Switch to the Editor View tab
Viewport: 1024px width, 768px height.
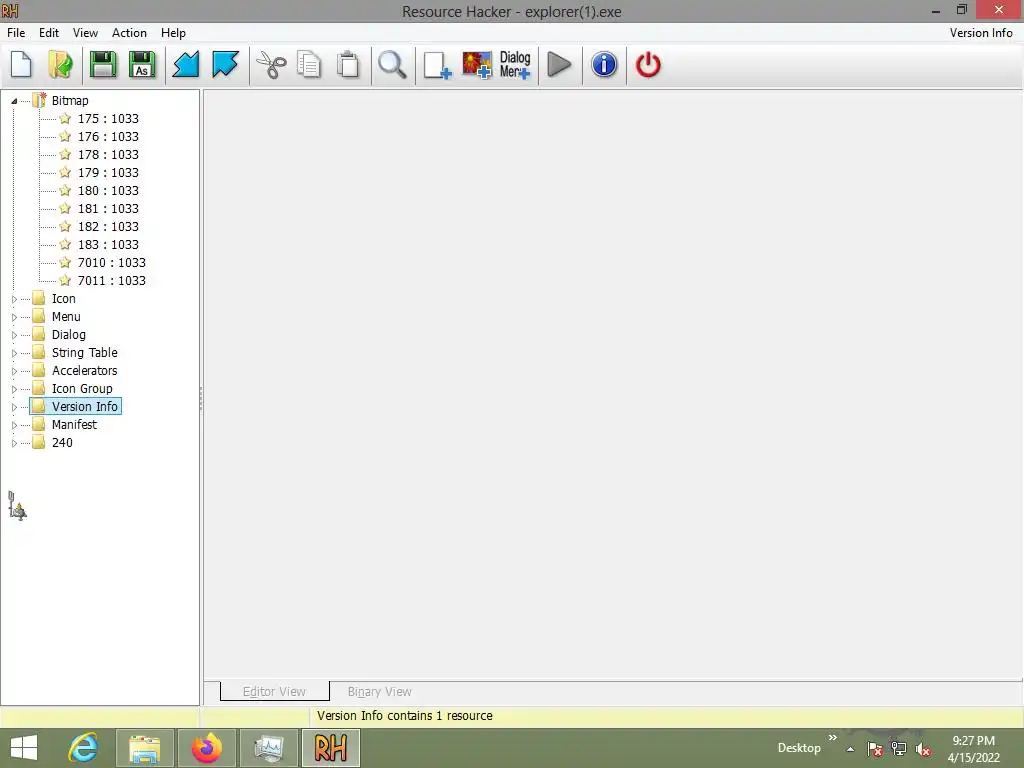(274, 691)
